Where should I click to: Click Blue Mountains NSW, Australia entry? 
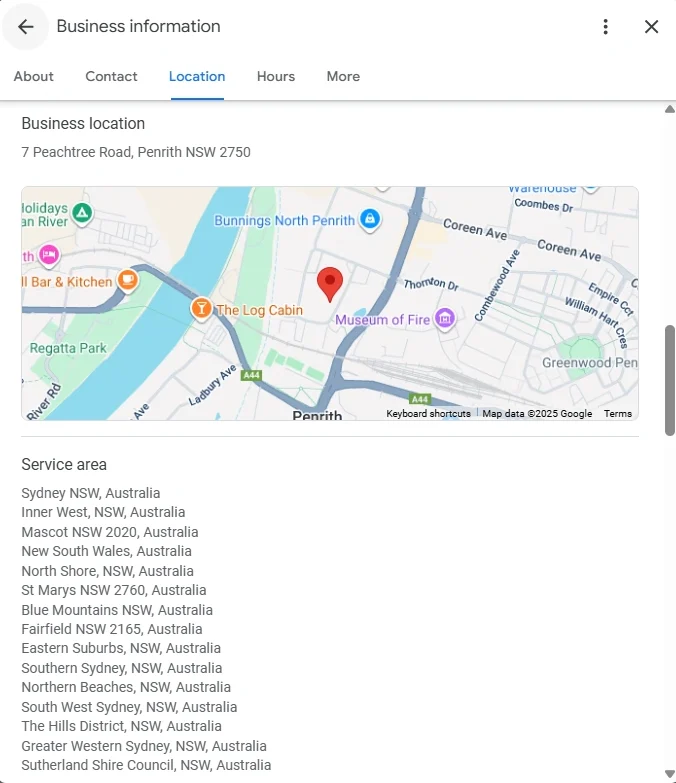coord(117,610)
